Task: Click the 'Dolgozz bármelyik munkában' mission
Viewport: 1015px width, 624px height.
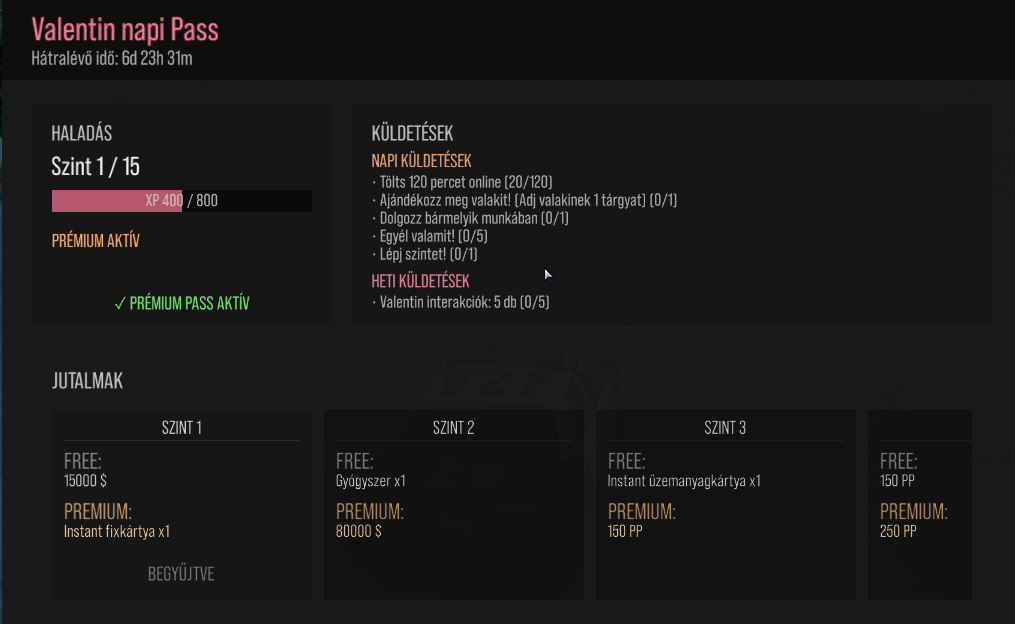Action: tap(470, 218)
